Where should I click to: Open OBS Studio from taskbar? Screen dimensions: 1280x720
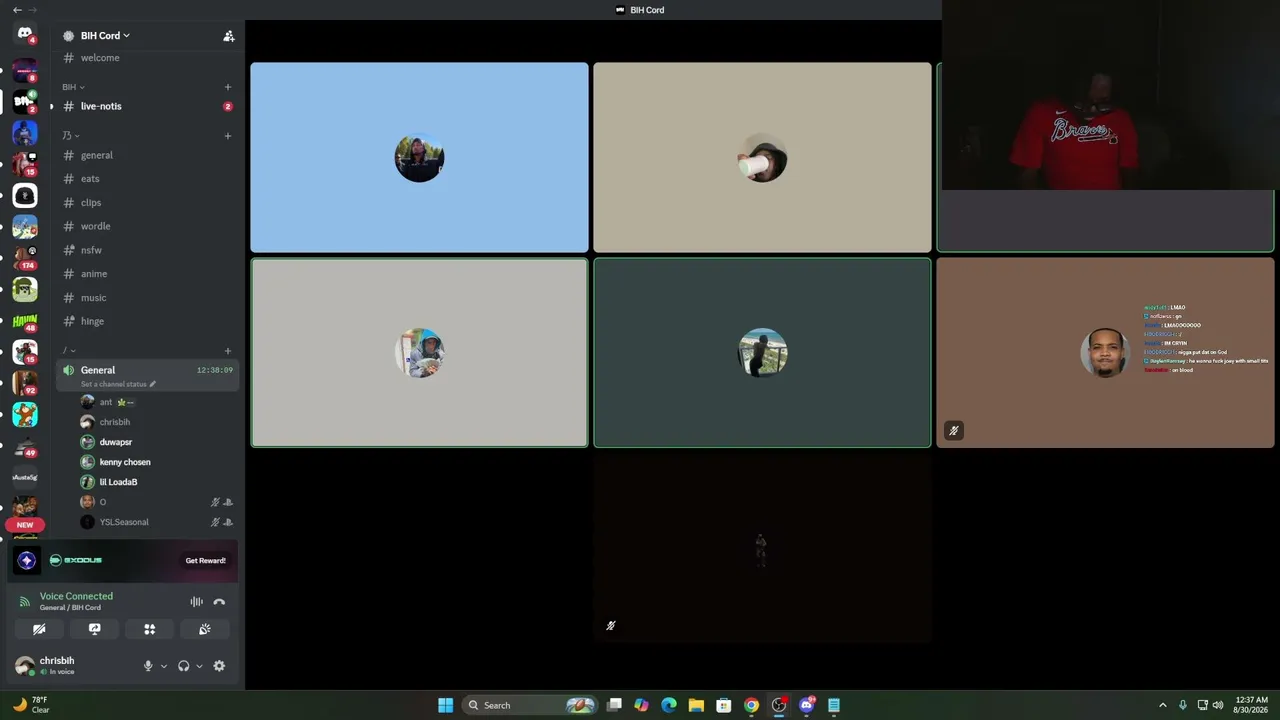point(779,705)
